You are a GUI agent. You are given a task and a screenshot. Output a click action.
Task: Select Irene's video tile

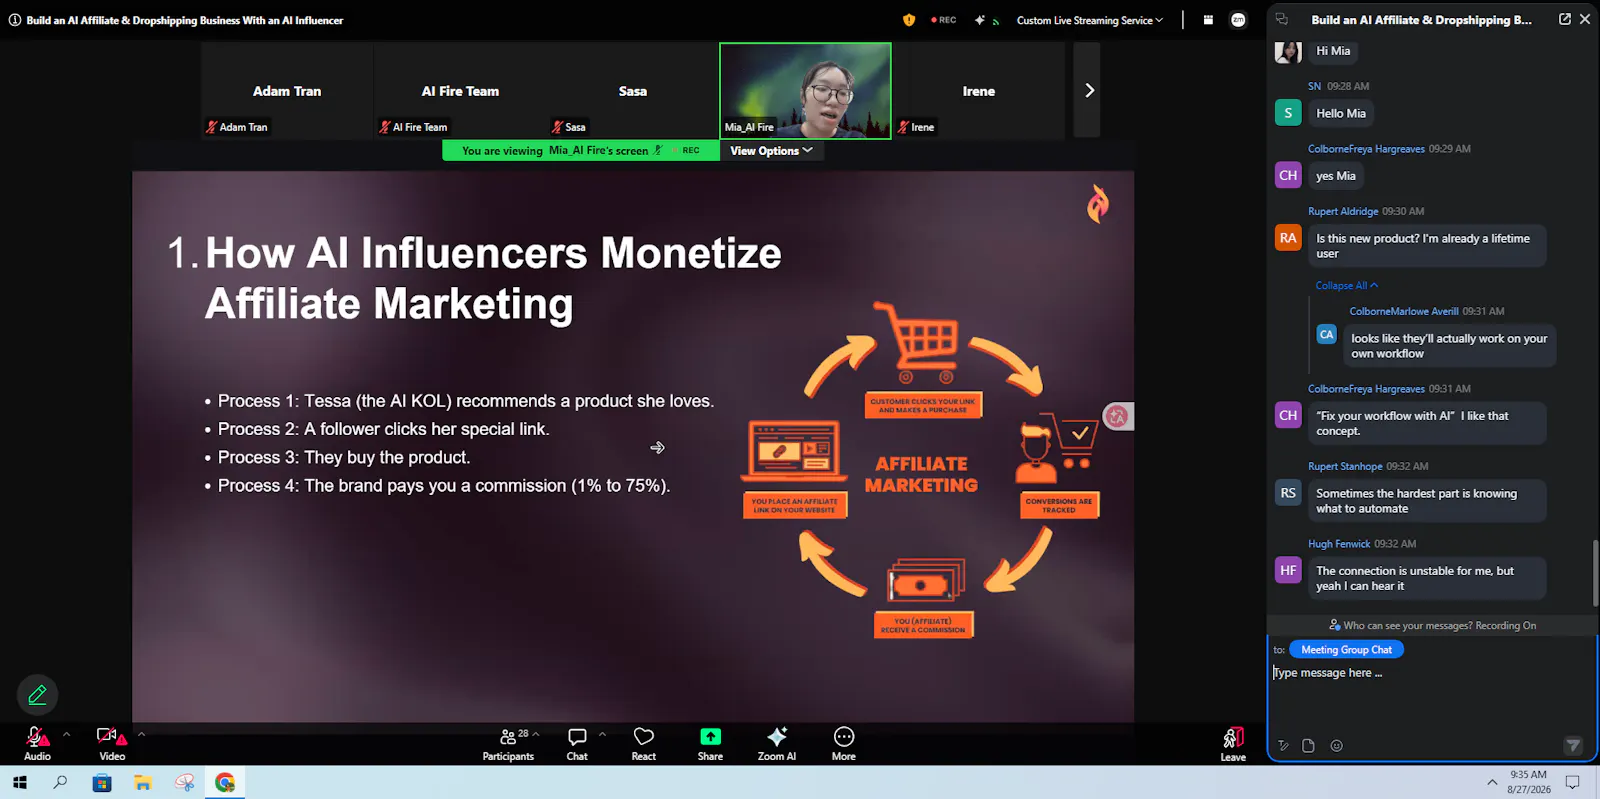point(979,90)
